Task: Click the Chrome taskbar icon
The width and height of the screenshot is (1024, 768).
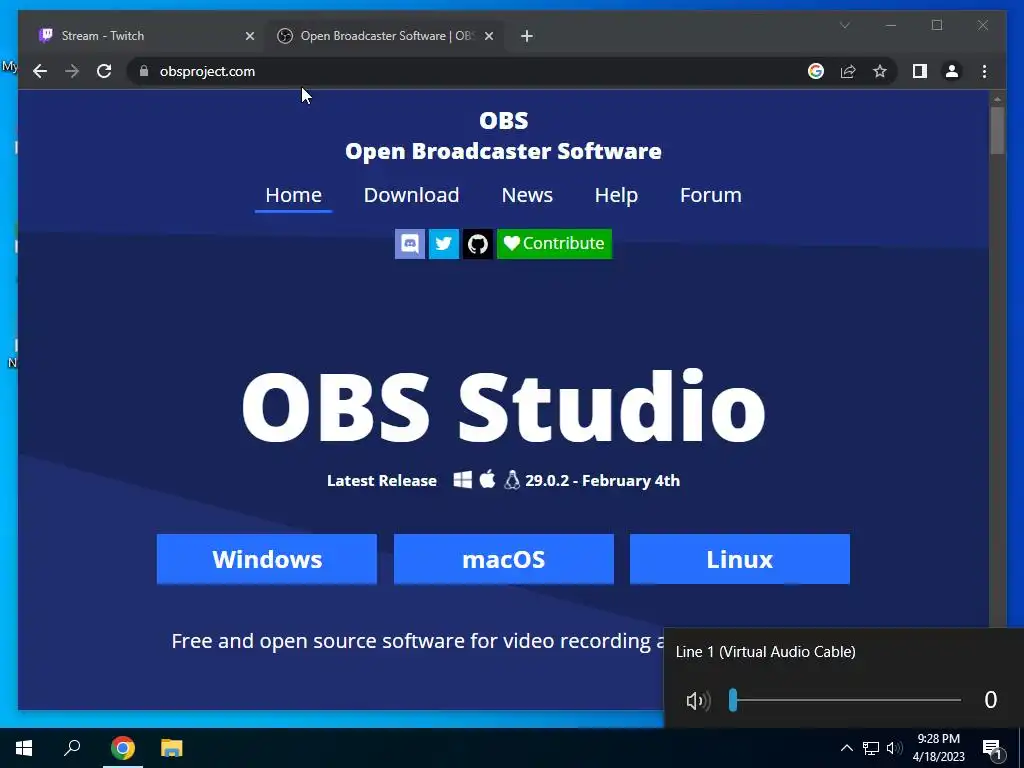Action: click(x=123, y=748)
